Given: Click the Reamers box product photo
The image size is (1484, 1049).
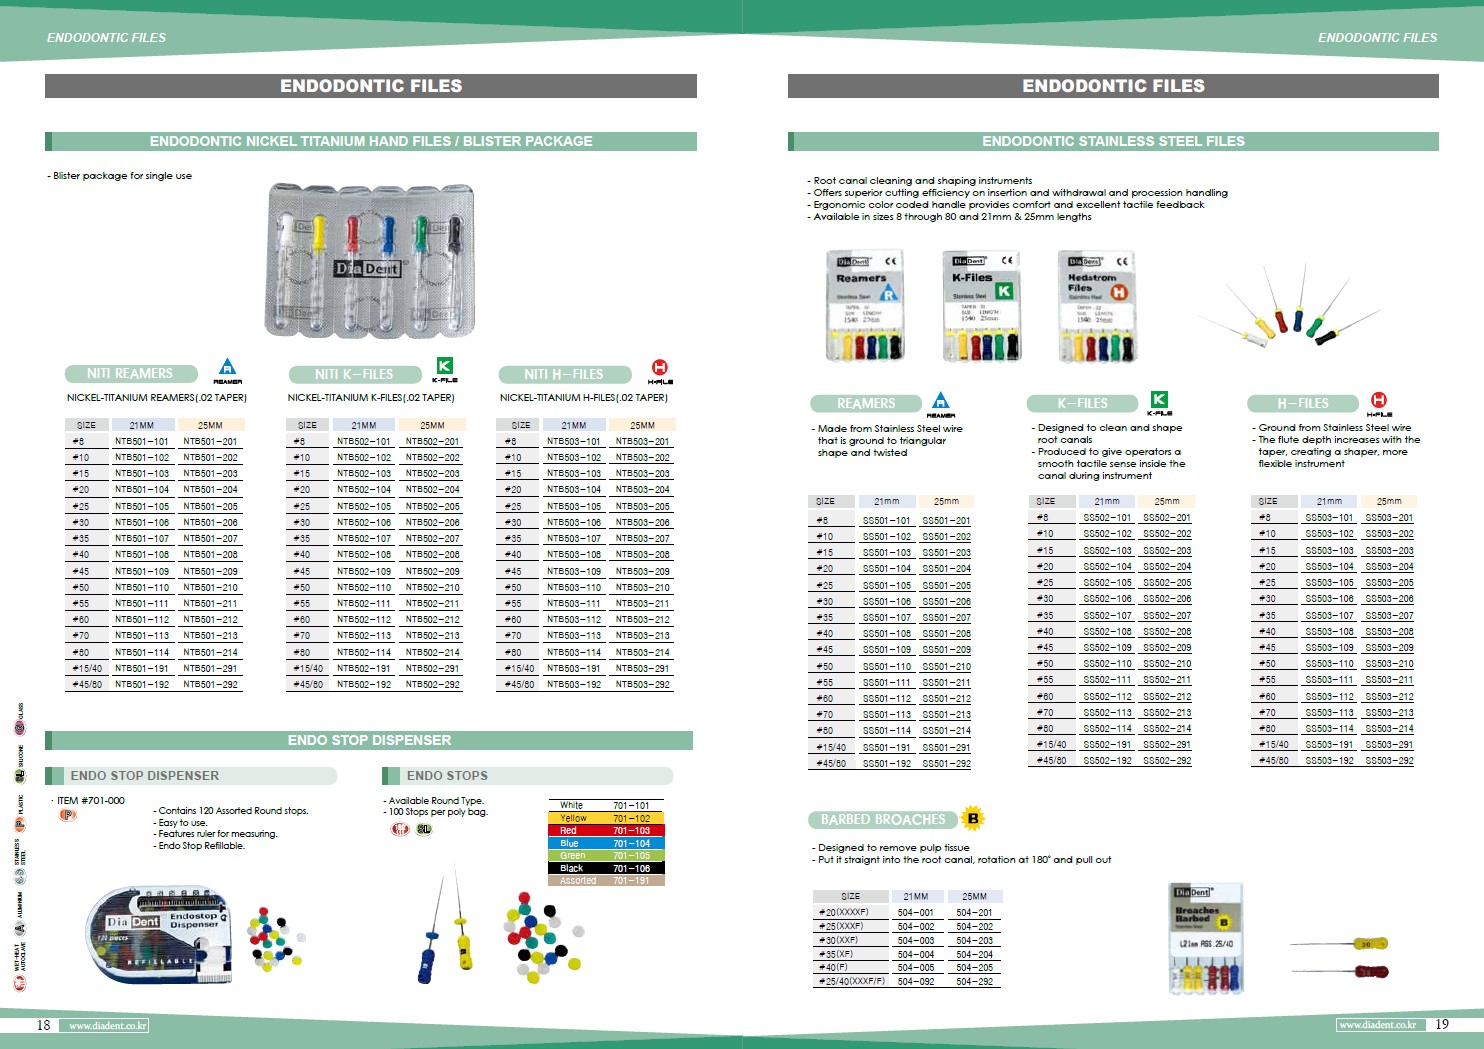Looking at the screenshot, I should [867, 306].
